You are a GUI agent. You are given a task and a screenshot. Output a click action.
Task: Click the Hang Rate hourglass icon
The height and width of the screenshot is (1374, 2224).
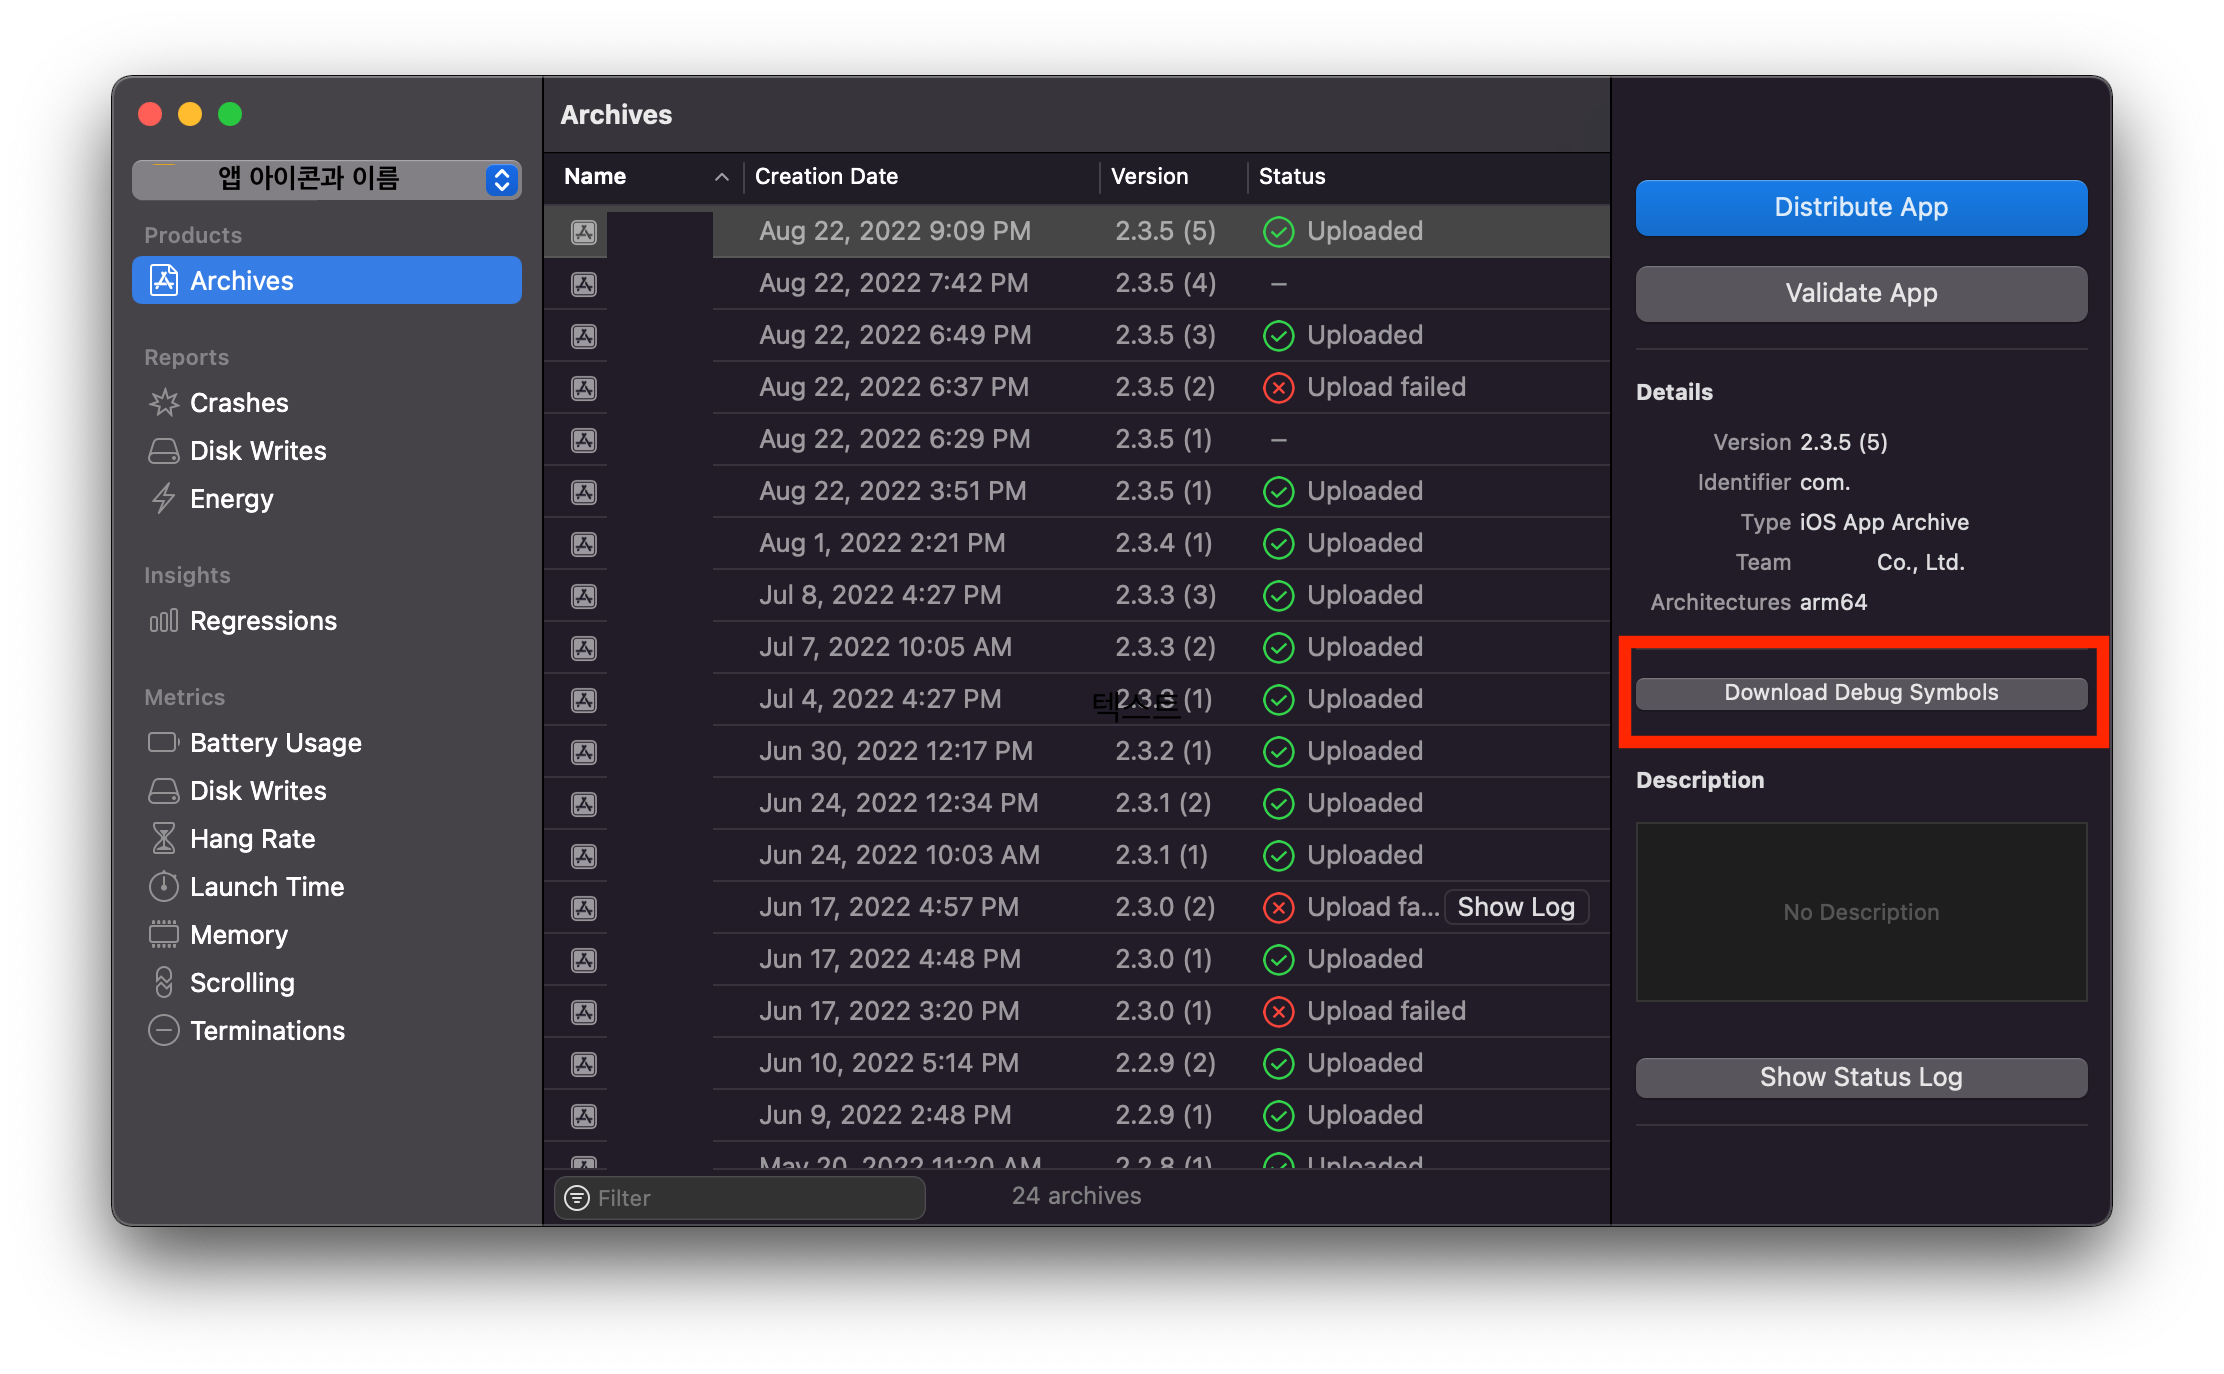pyautogui.click(x=163, y=839)
